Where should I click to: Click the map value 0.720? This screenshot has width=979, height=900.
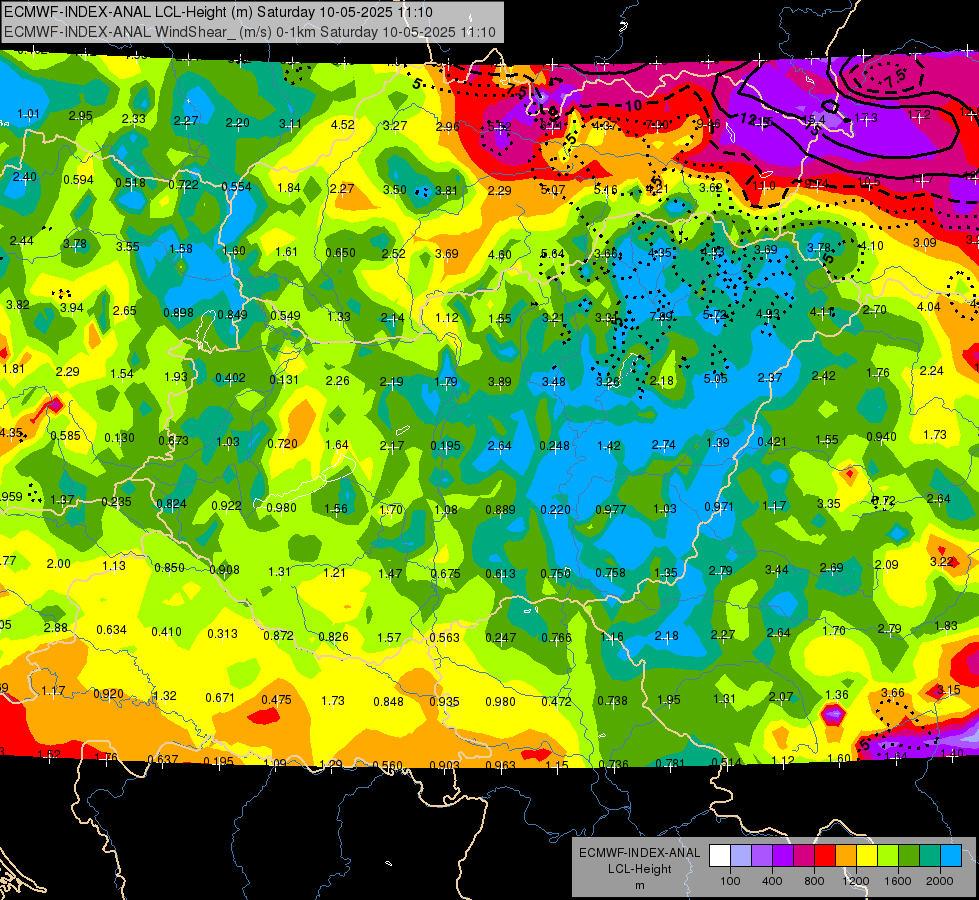coord(283,443)
